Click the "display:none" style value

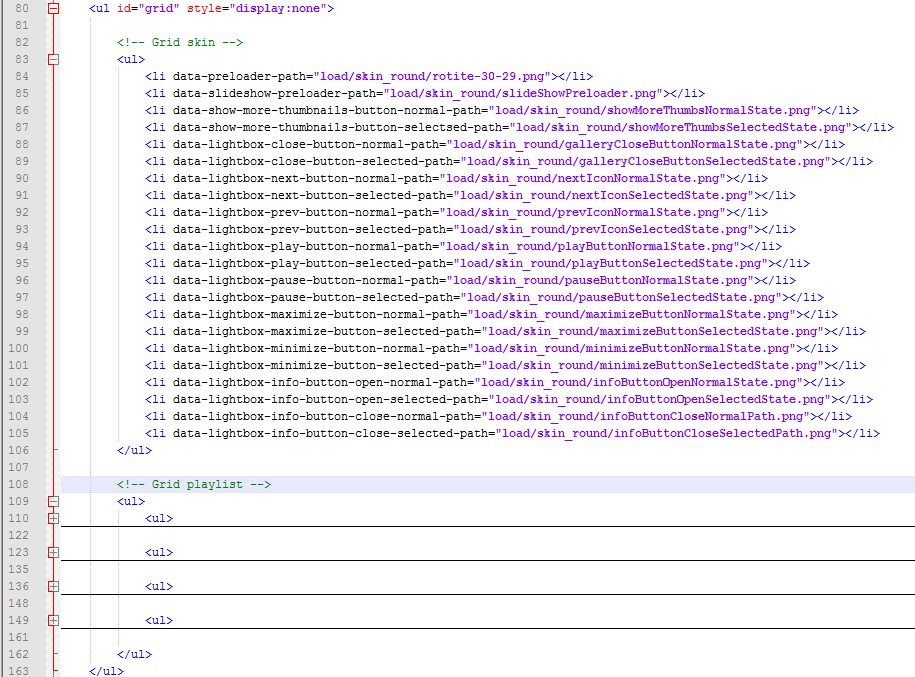pyautogui.click(x=278, y=8)
